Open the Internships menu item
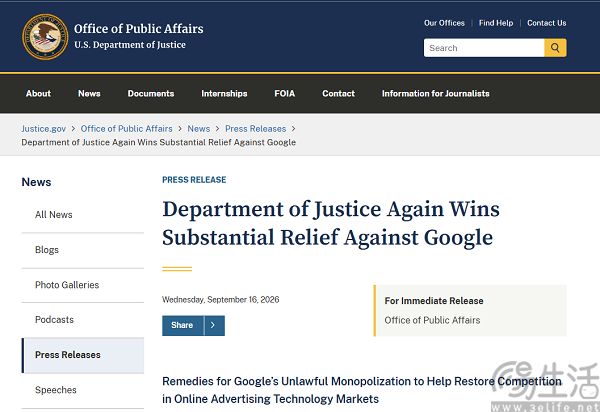Viewport: 600px width, 412px height. (224, 93)
